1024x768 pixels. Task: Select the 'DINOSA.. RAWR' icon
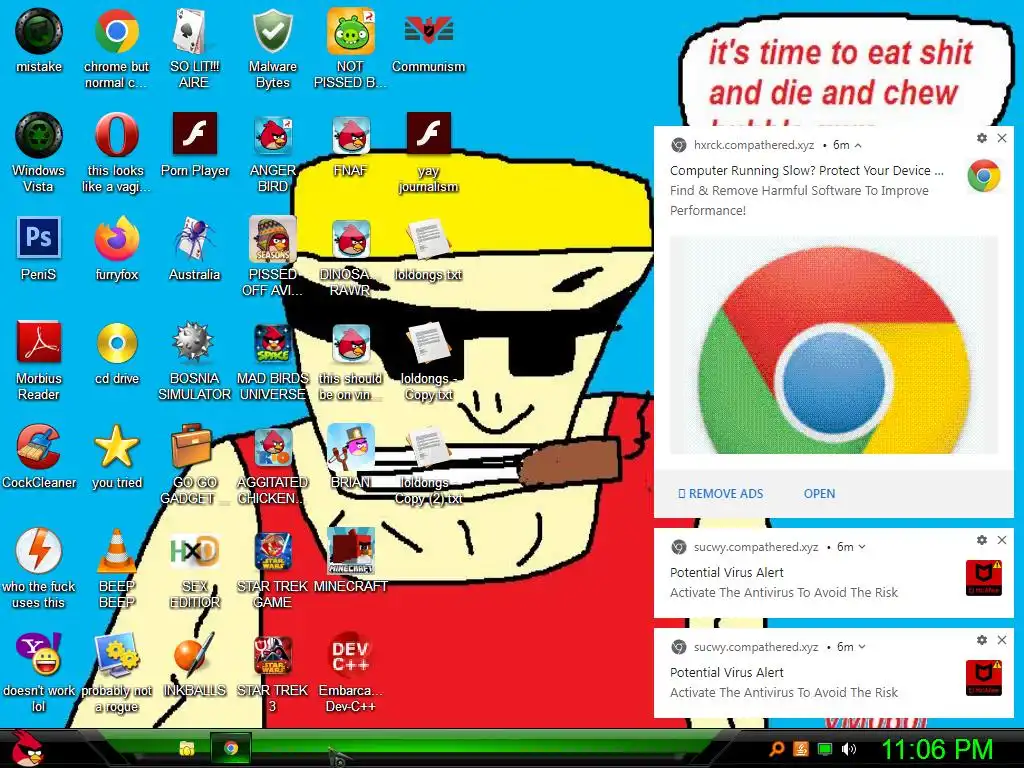point(351,239)
